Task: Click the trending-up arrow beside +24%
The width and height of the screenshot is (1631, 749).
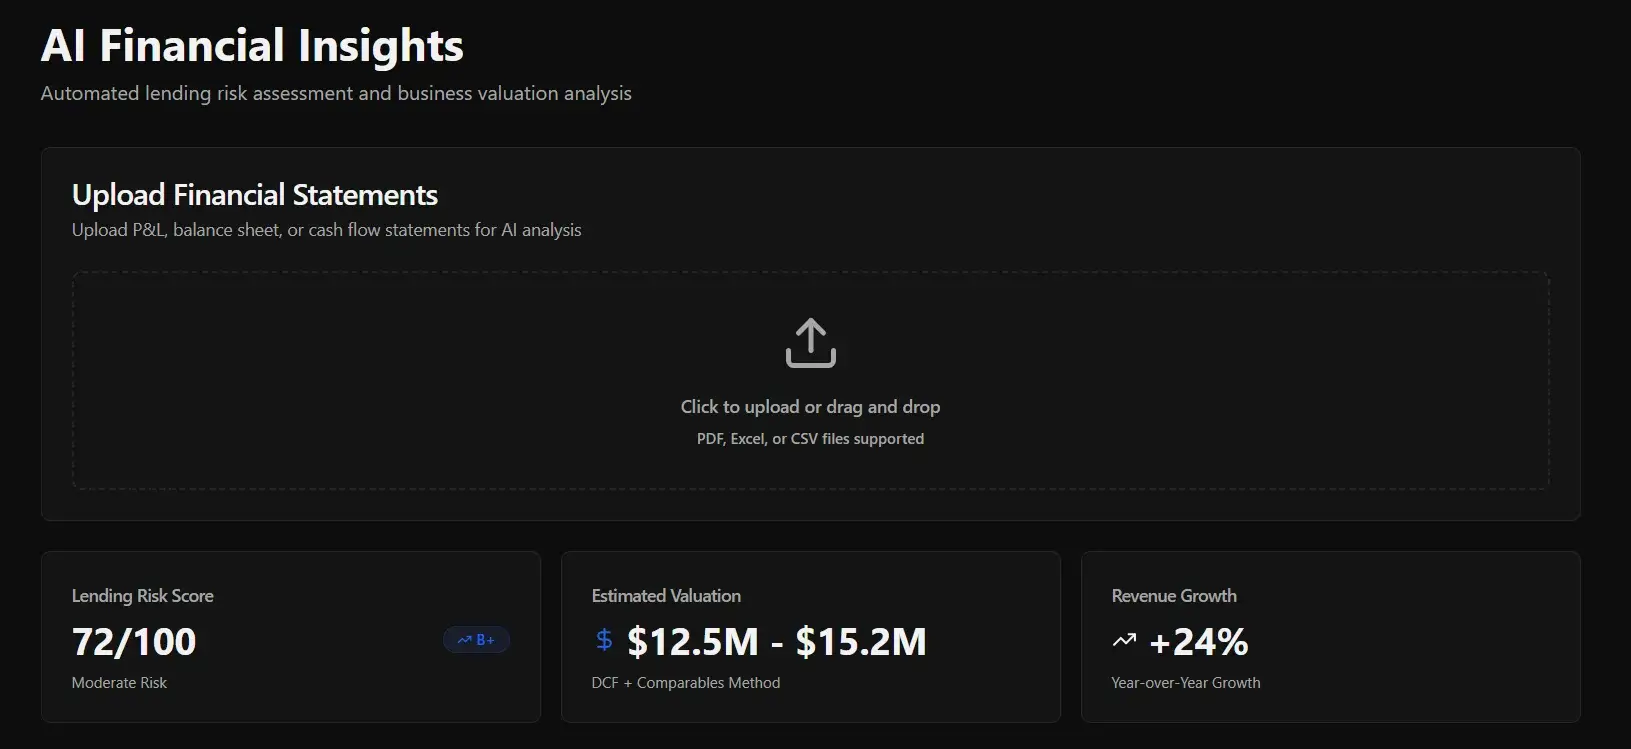Action: [x=1124, y=640]
